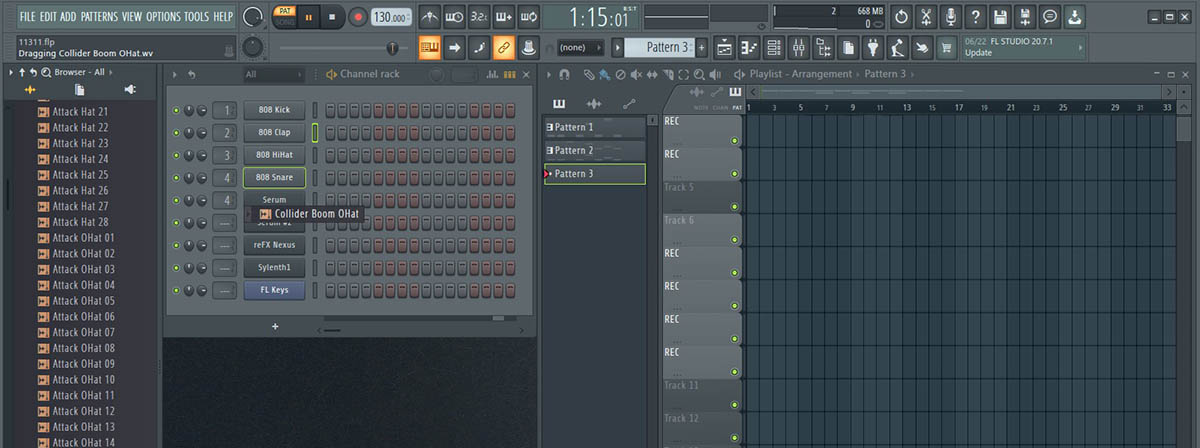Toggle the link/multilink controllers icon
Viewport: 1200px width, 448px height.
pyautogui.click(x=504, y=47)
